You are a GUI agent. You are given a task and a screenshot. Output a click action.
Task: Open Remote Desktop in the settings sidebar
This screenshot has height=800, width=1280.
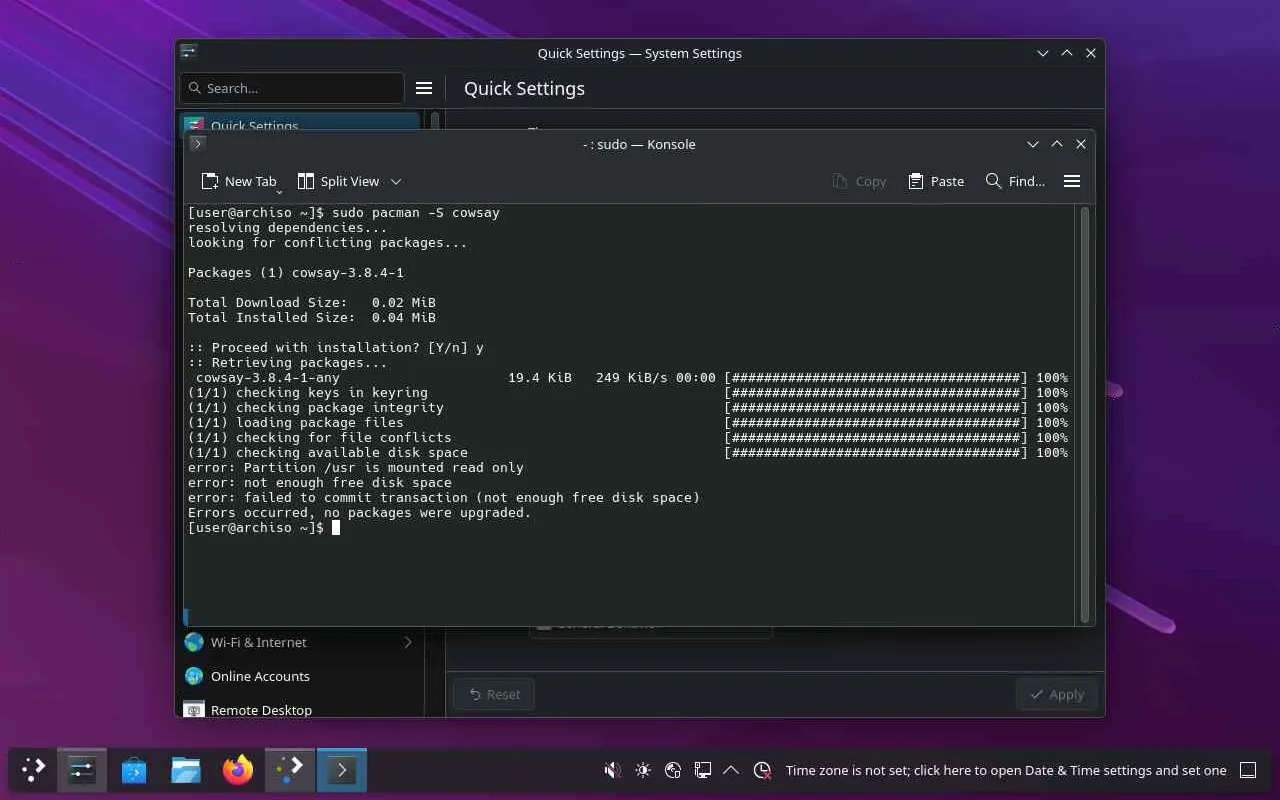click(299, 708)
